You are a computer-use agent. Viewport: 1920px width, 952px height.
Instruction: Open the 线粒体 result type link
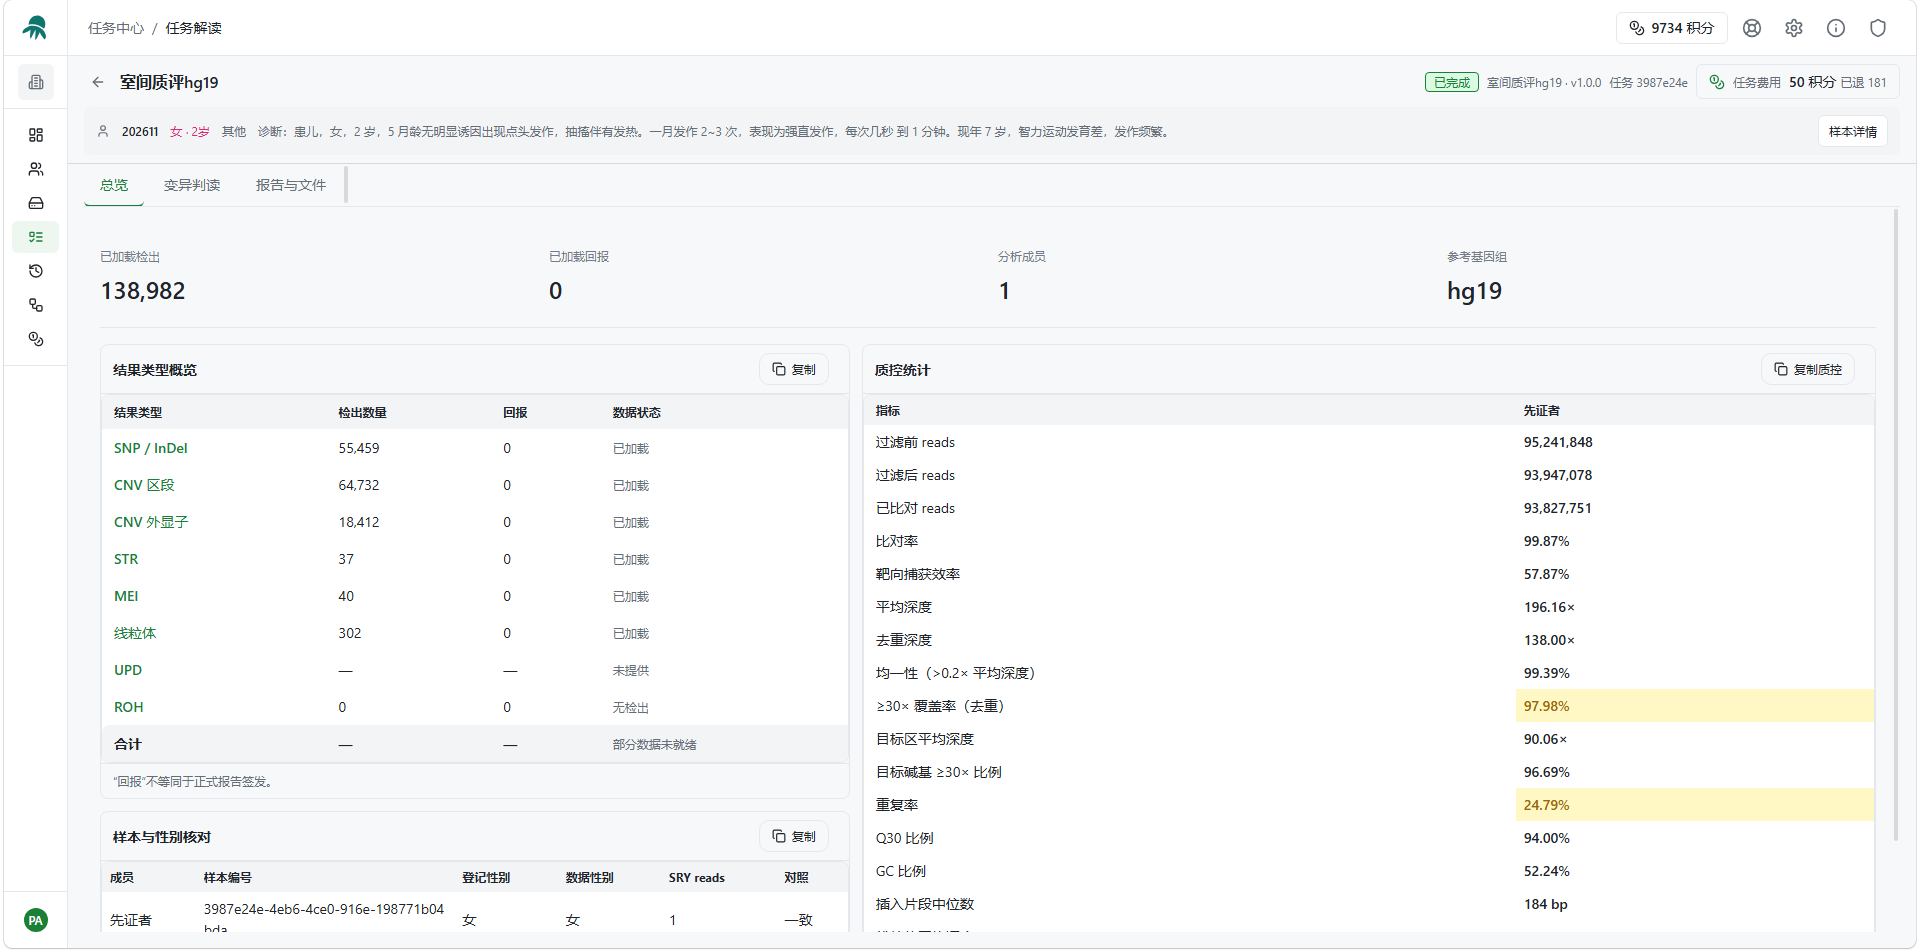coord(135,633)
